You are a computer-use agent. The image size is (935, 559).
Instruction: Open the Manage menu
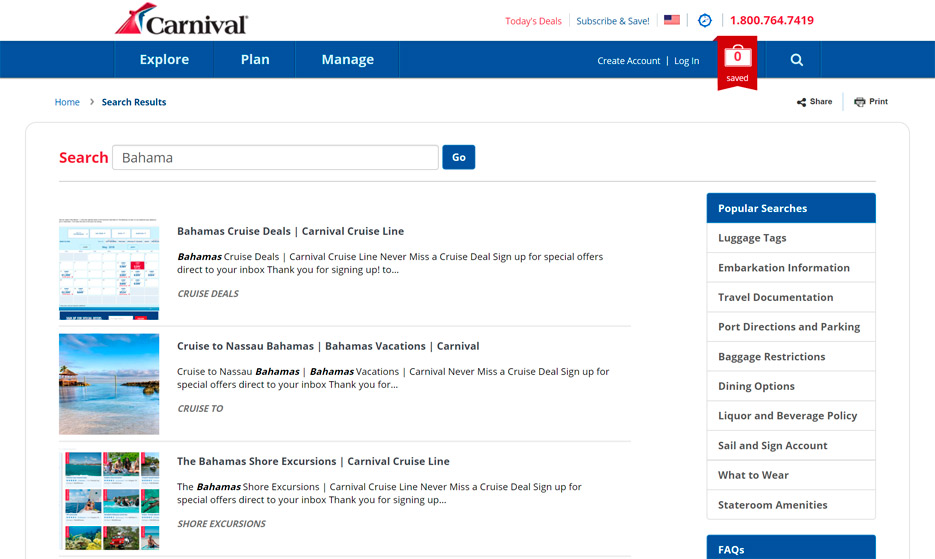(x=348, y=60)
